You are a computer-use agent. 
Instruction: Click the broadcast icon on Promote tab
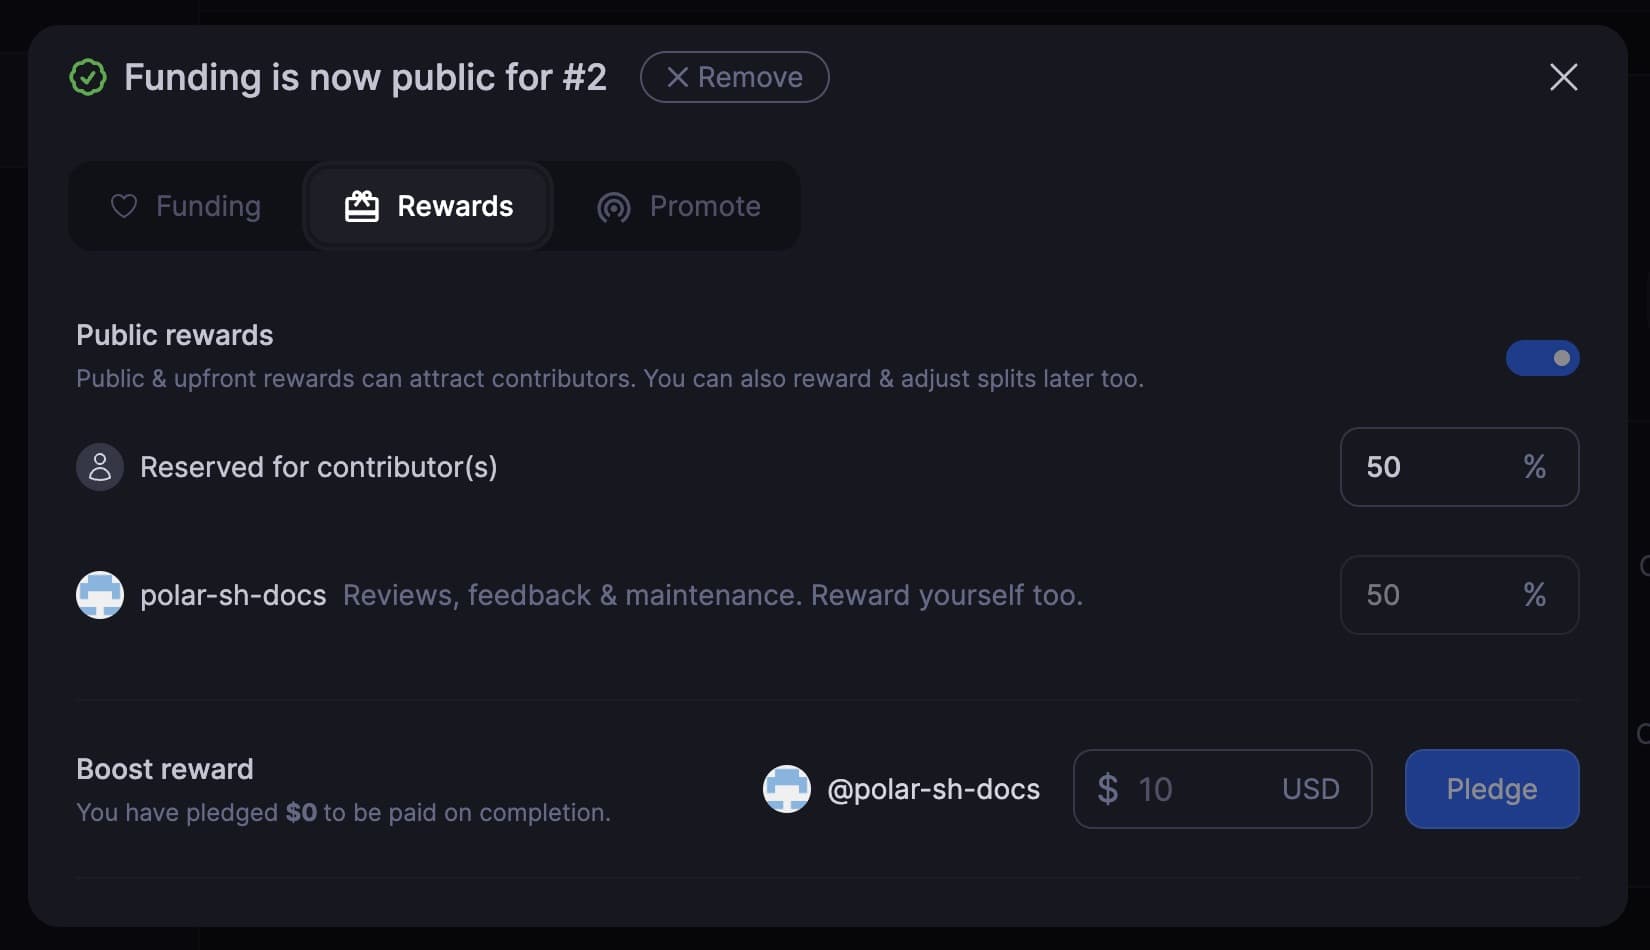pyautogui.click(x=614, y=207)
